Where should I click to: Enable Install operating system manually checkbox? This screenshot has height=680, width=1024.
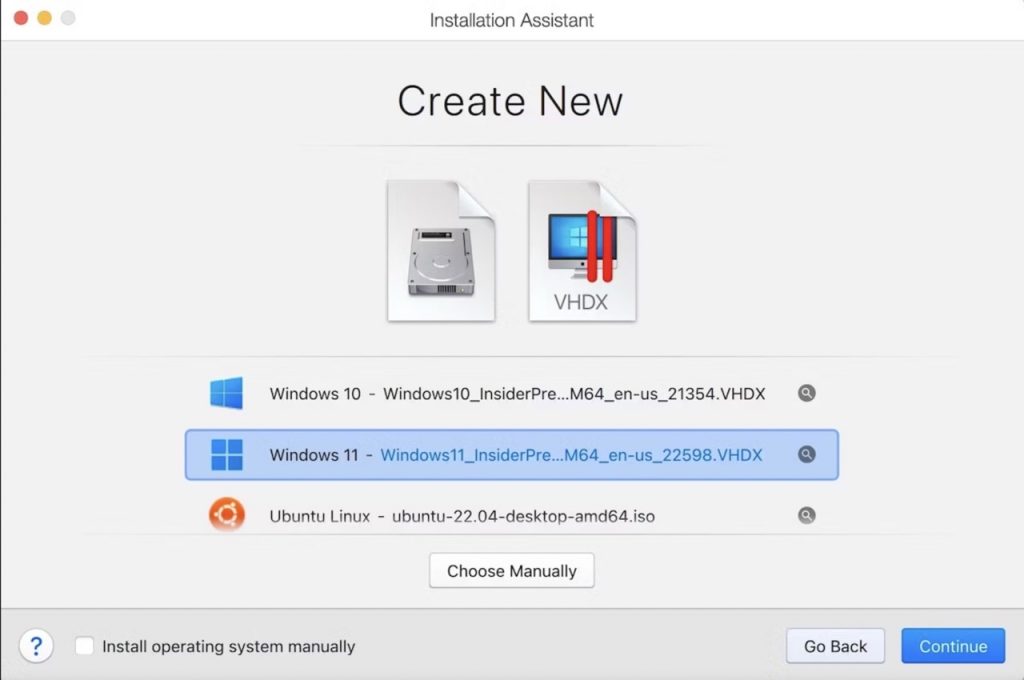[84, 646]
